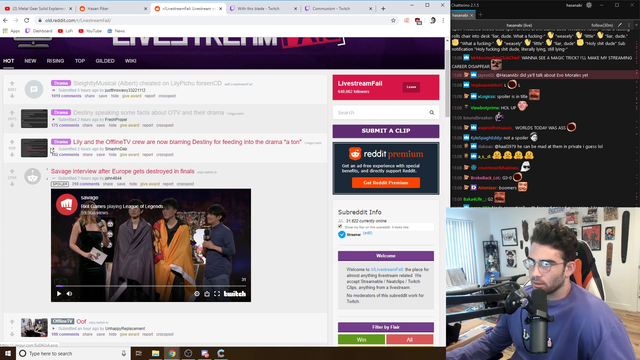Downvote the Savage interview post
Image resolution: width=640 pixels, height=360 pixels.
12,184
